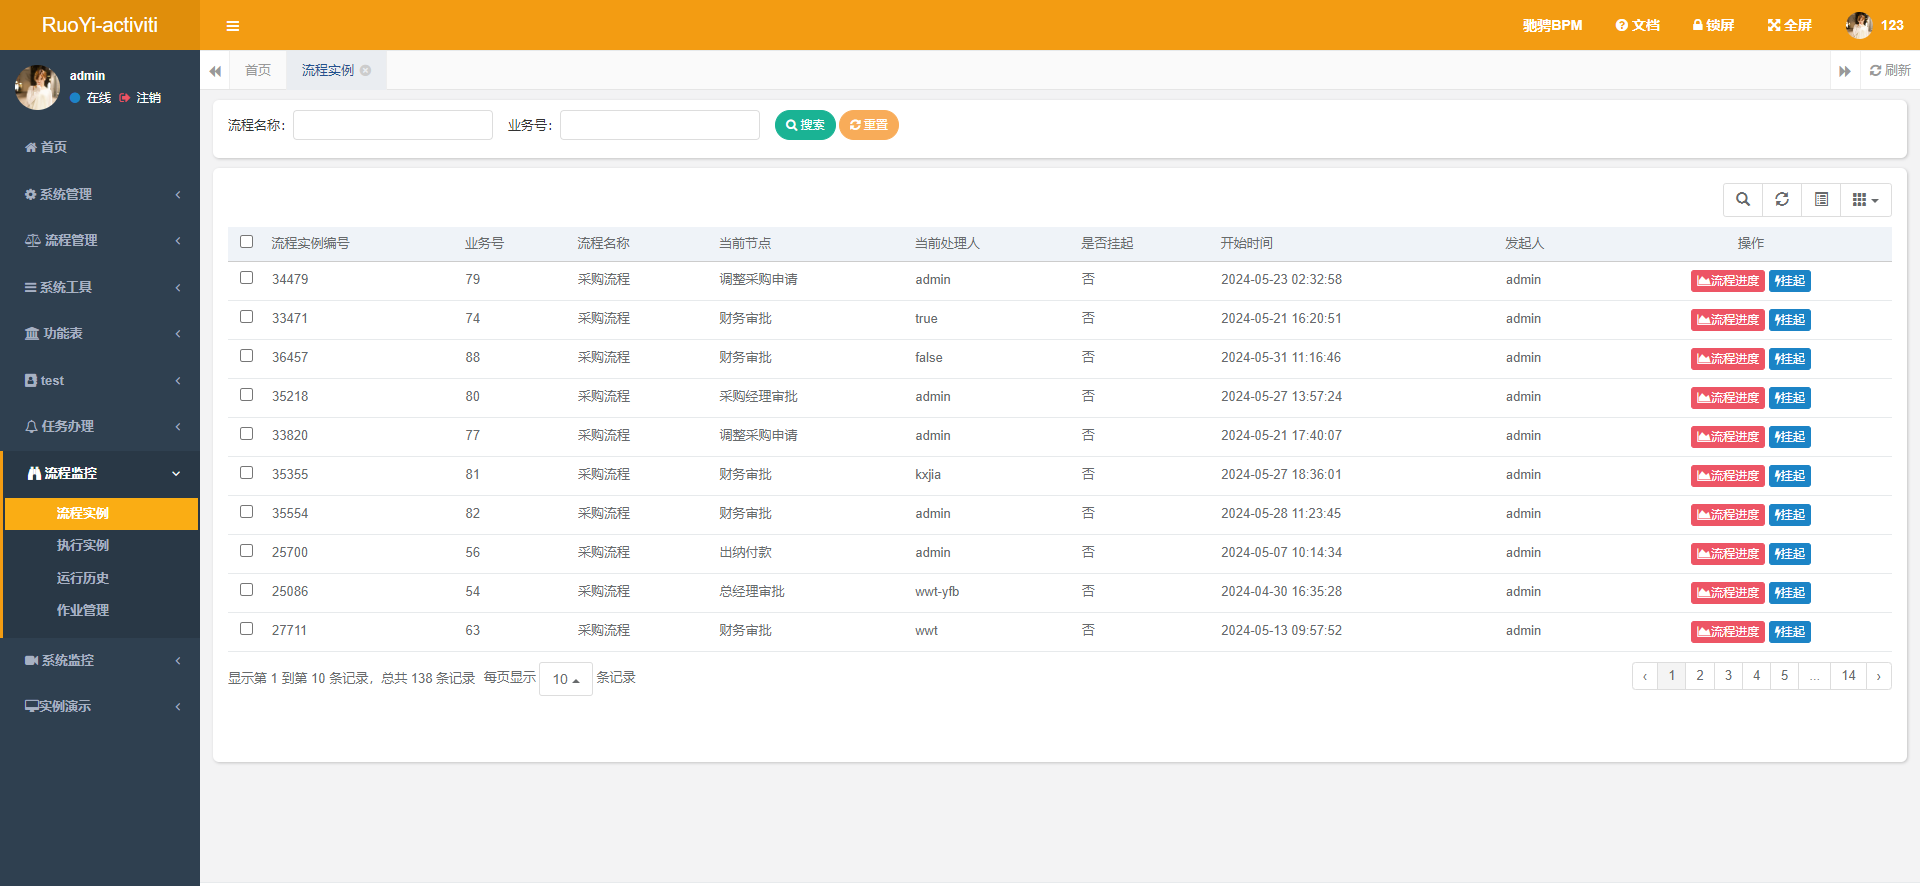Click the 刷新 refresh link
This screenshot has width=1920, height=886.
1890,70
